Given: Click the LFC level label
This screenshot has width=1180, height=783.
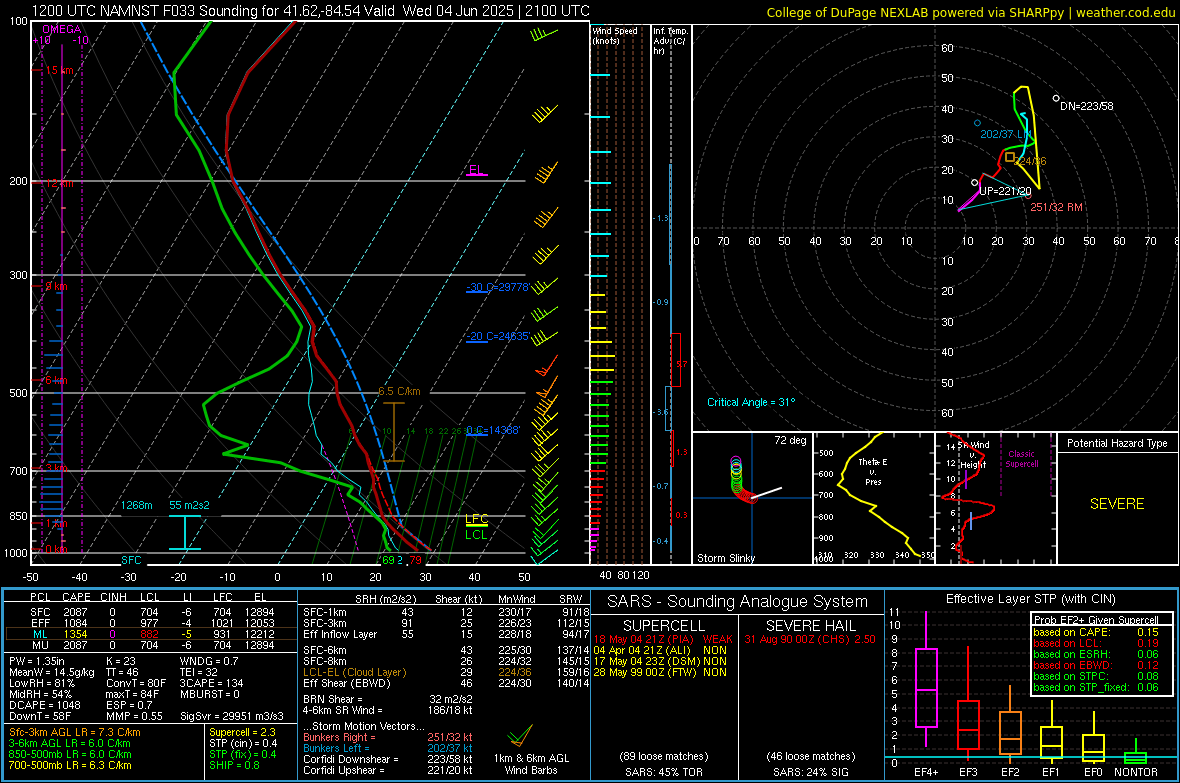Looking at the screenshot, I should [x=476, y=519].
